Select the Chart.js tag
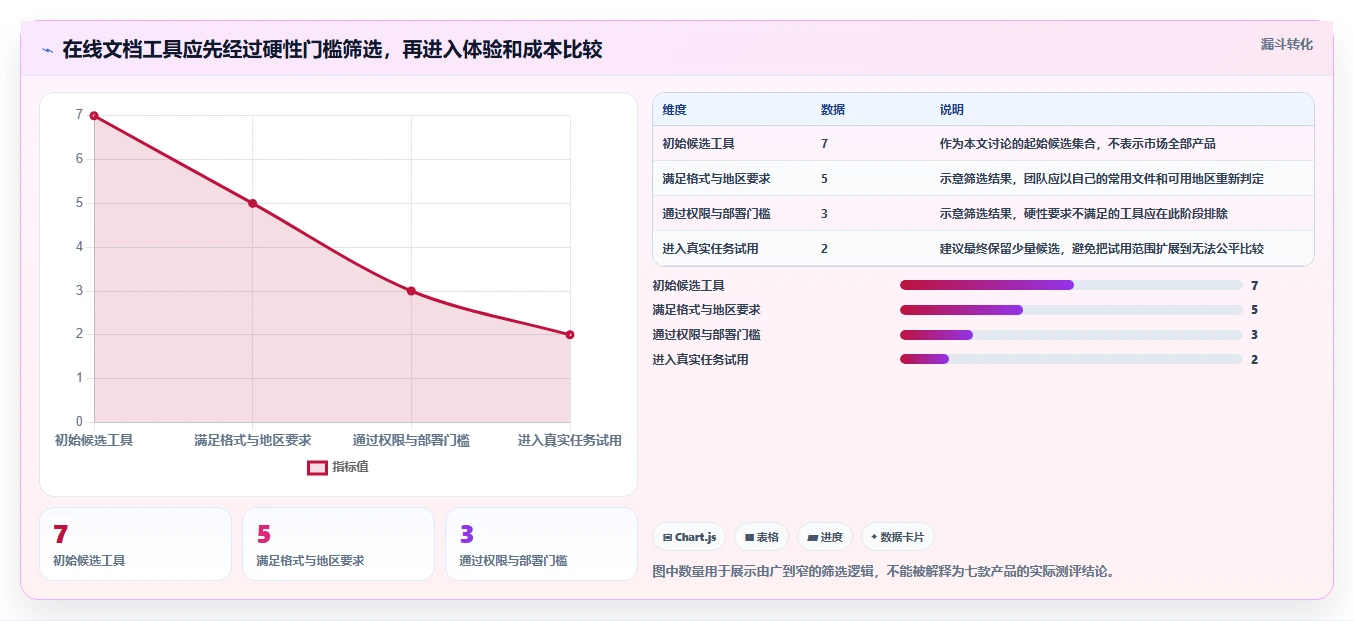The image size is (1354, 621). [x=689, y=537]
